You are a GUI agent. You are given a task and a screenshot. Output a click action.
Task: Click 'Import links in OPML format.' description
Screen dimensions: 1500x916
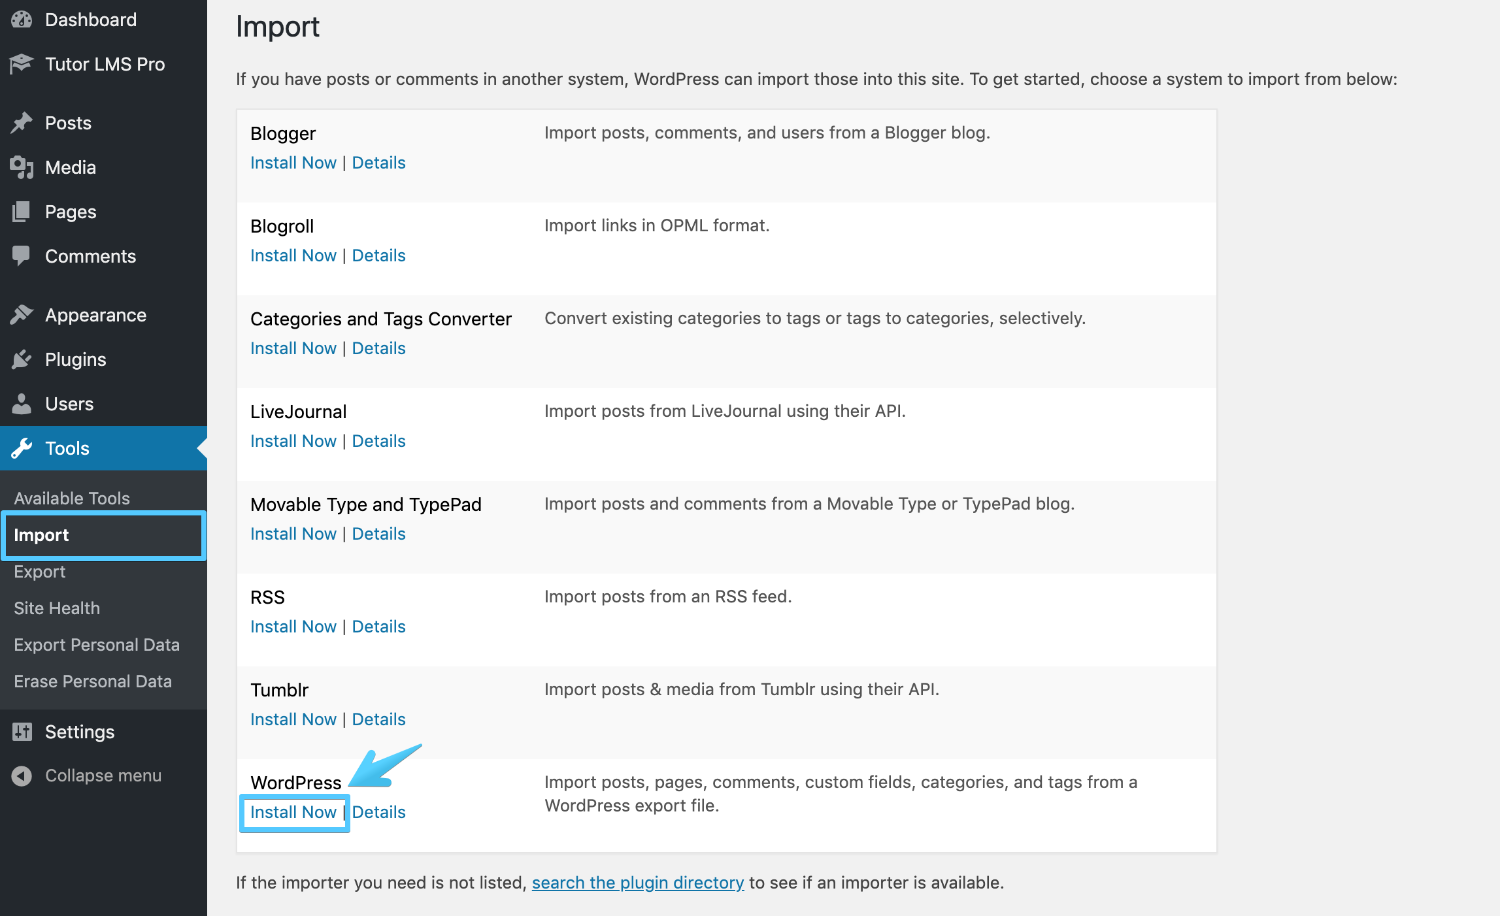[x=657, y=226]
